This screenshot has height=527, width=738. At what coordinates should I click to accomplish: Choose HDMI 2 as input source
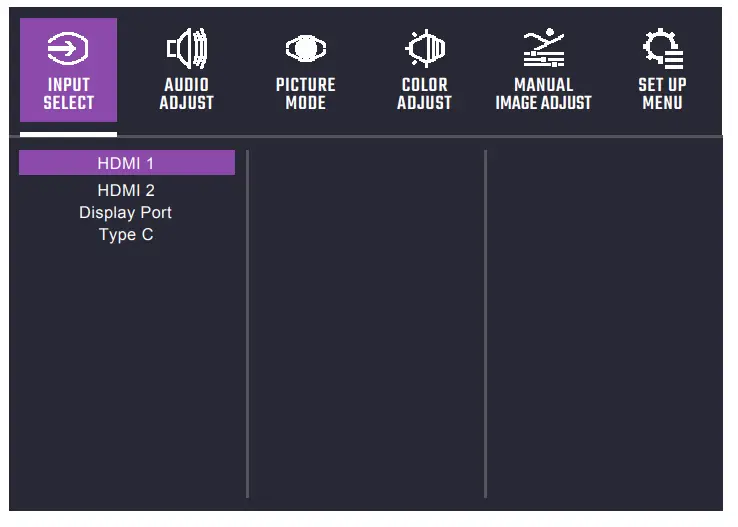[126, 190]
